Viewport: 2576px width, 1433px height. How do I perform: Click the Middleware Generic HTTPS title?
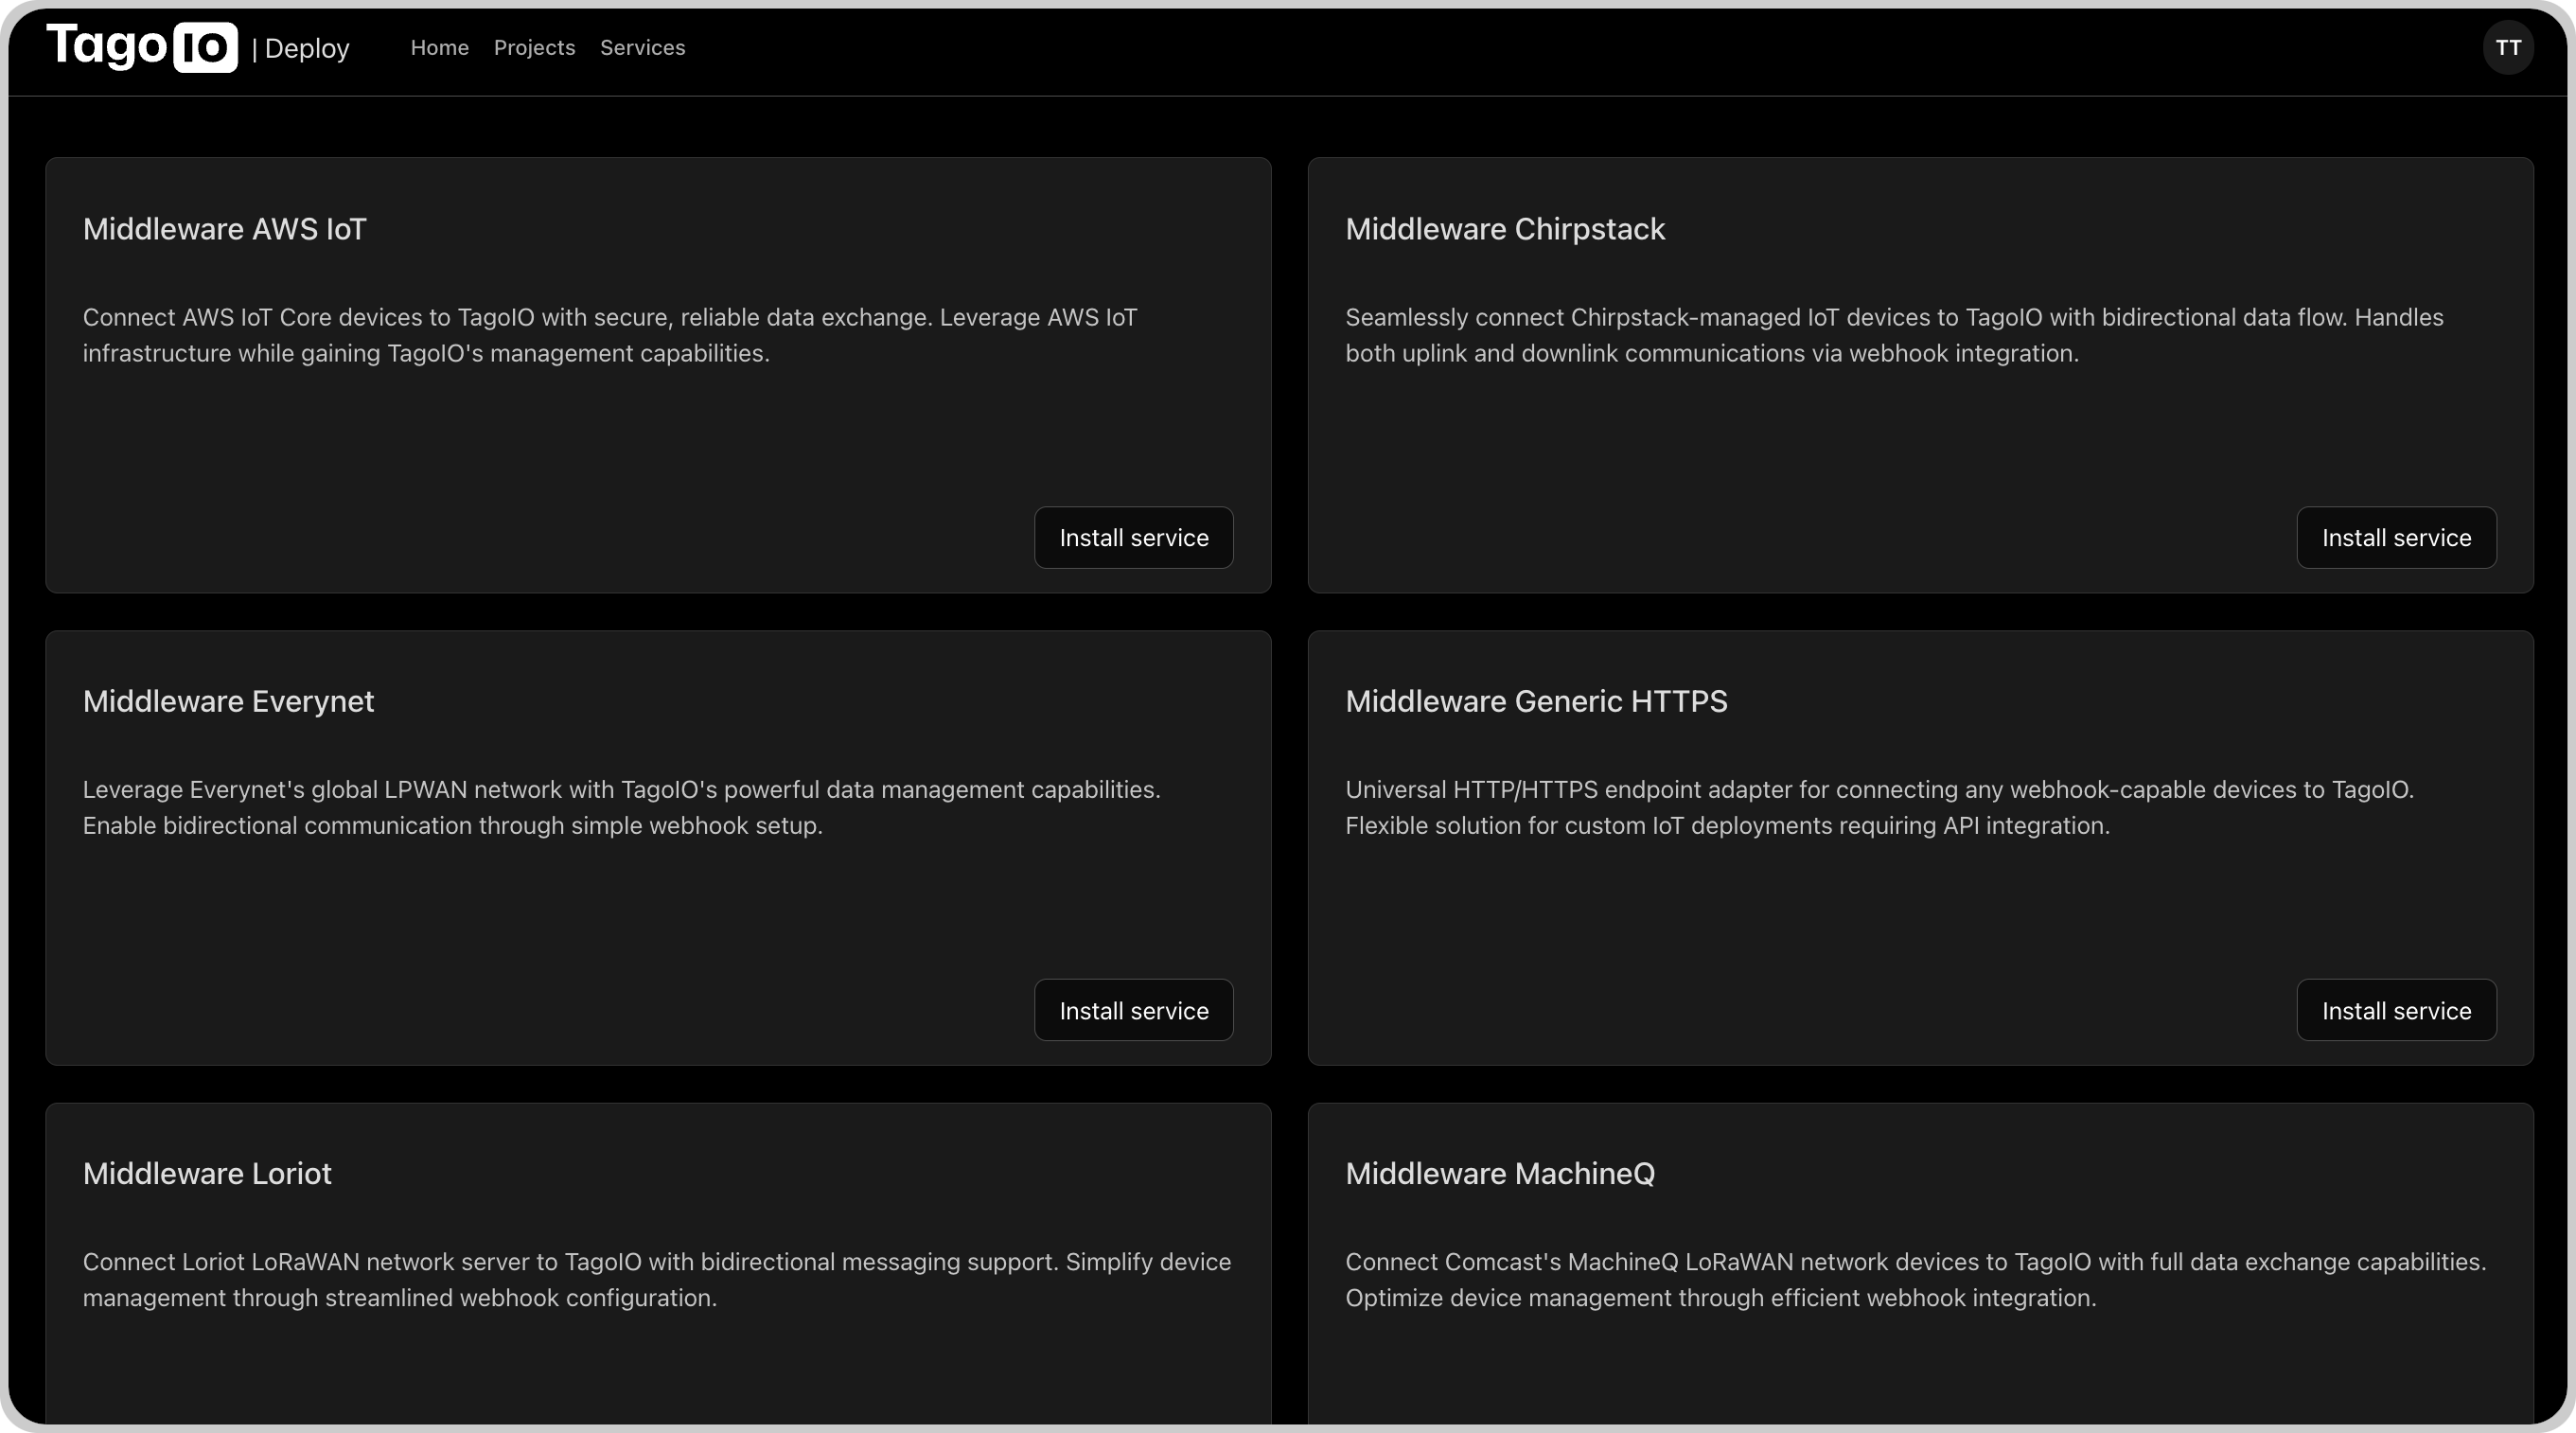[x=1535, y=701]
